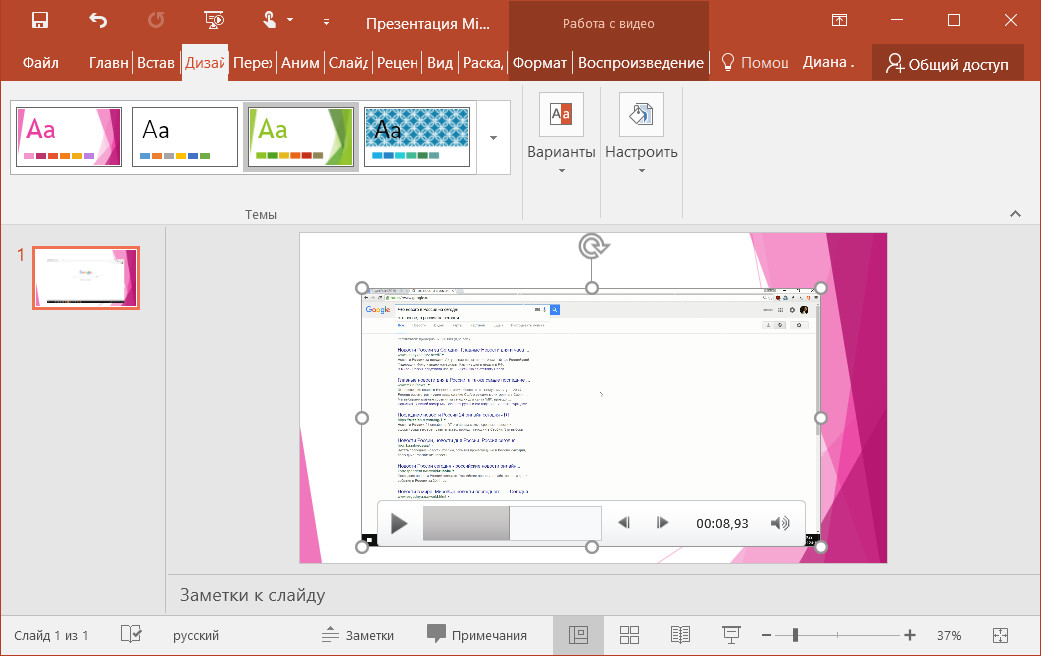Mute the video sound

779,522
